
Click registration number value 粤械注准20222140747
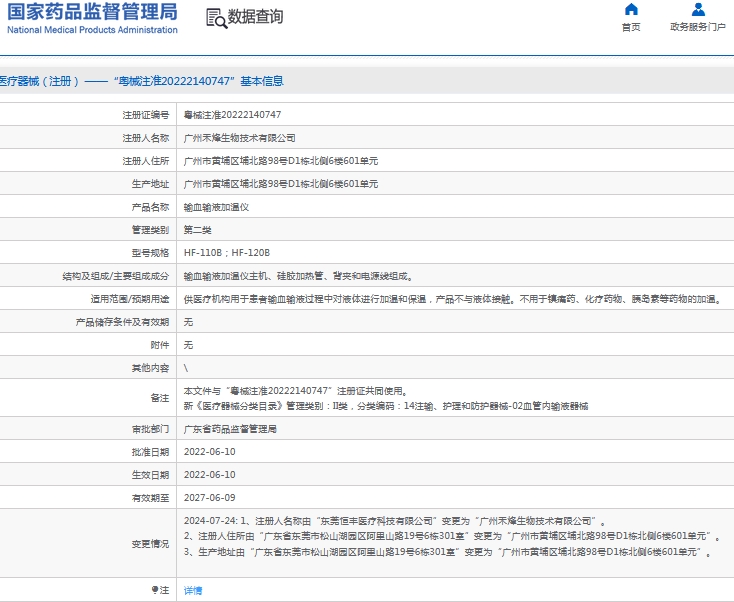coord(232,115)
